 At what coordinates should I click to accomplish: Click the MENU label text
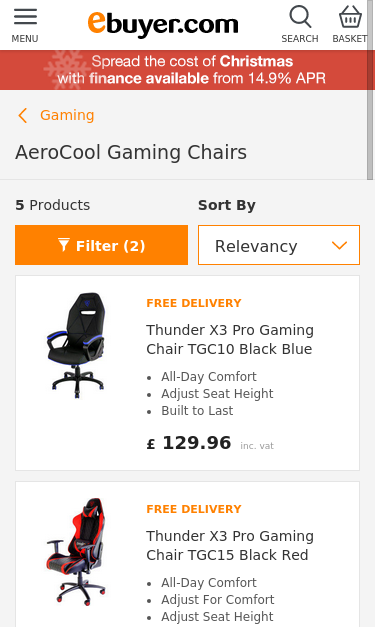25,39
